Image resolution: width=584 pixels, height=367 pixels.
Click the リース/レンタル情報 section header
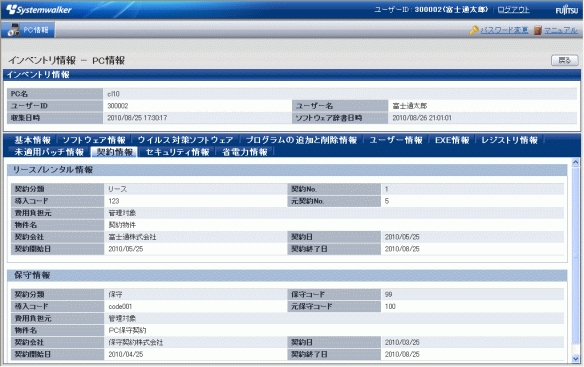coord(287,170)
